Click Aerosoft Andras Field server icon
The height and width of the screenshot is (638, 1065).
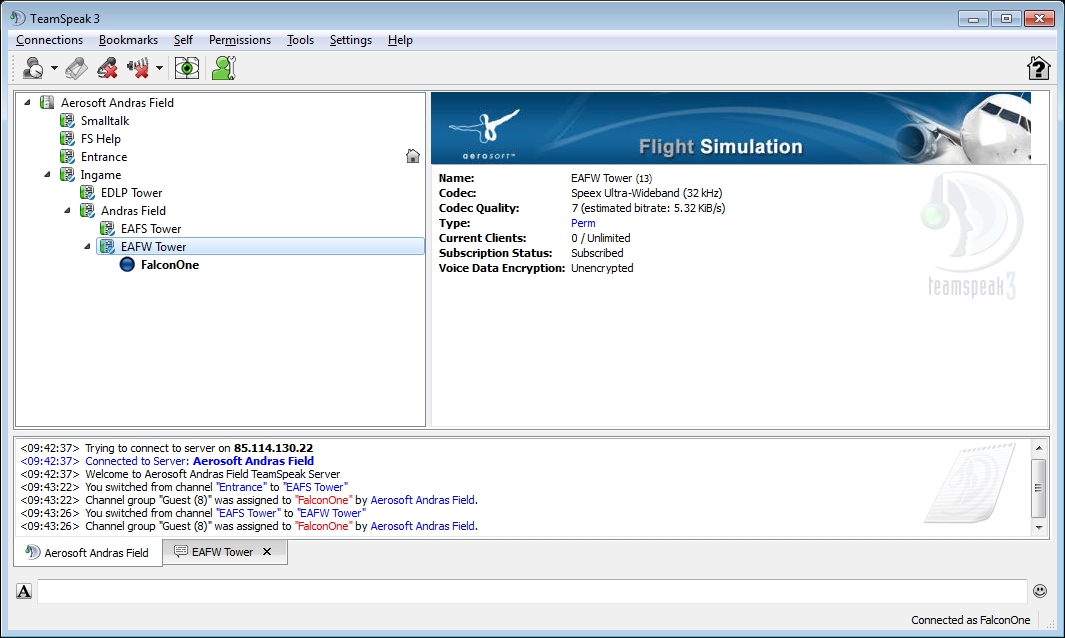(47, 103)
